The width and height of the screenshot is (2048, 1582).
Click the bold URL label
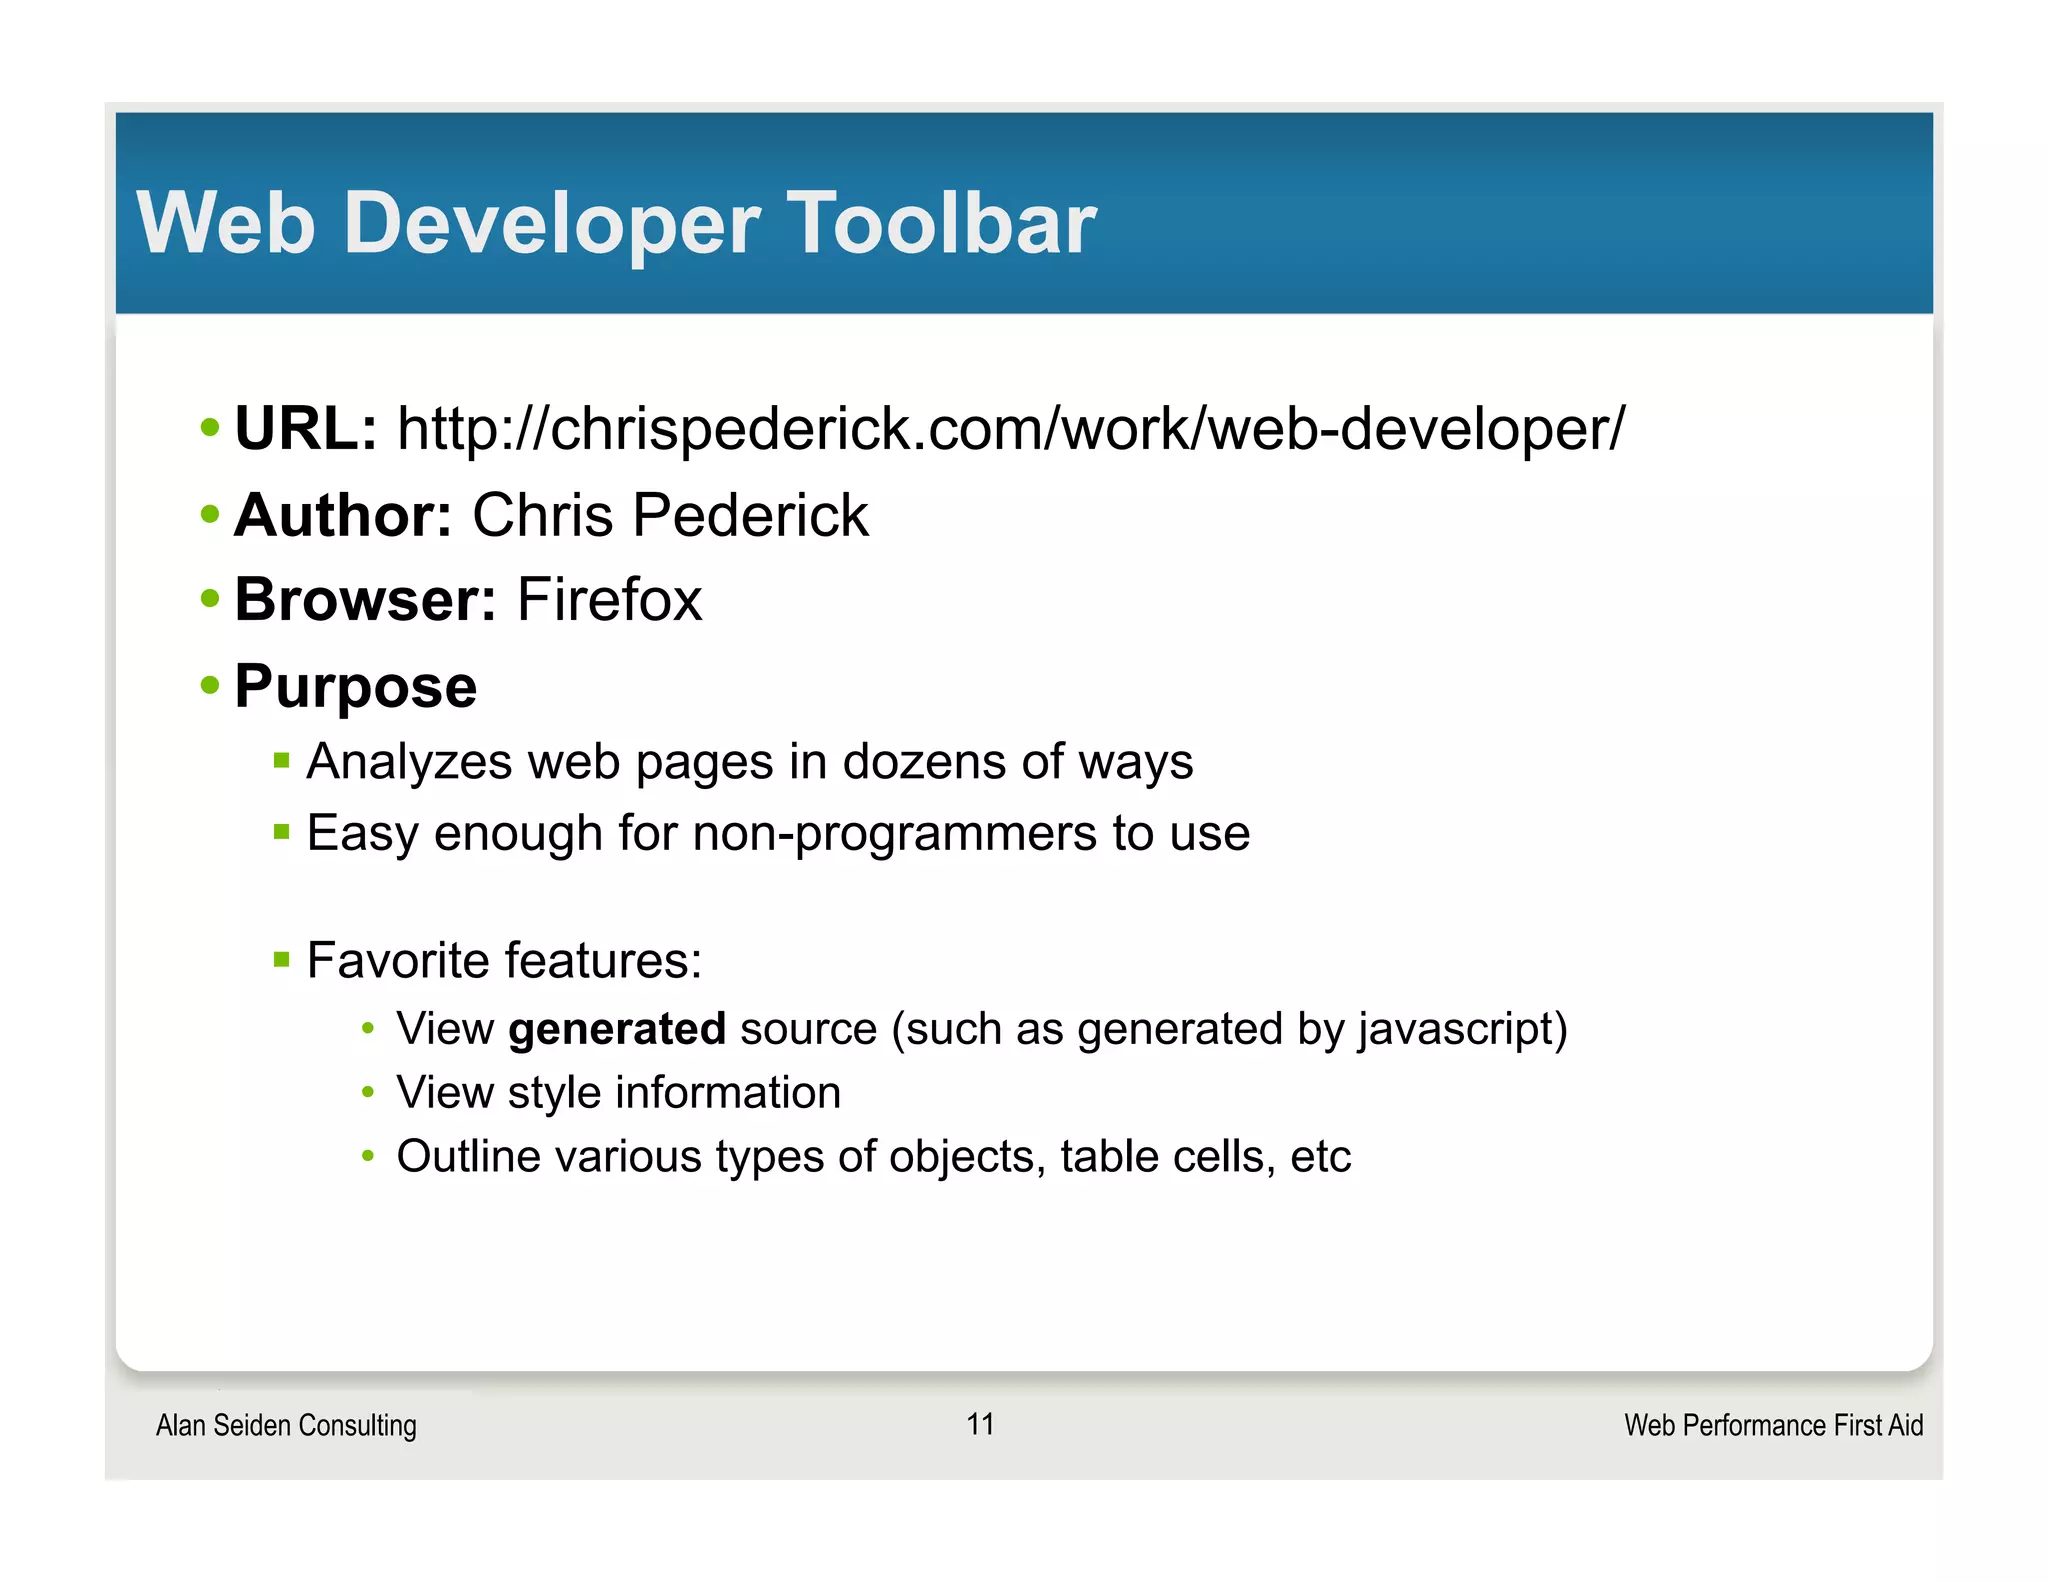pos(305,429)
